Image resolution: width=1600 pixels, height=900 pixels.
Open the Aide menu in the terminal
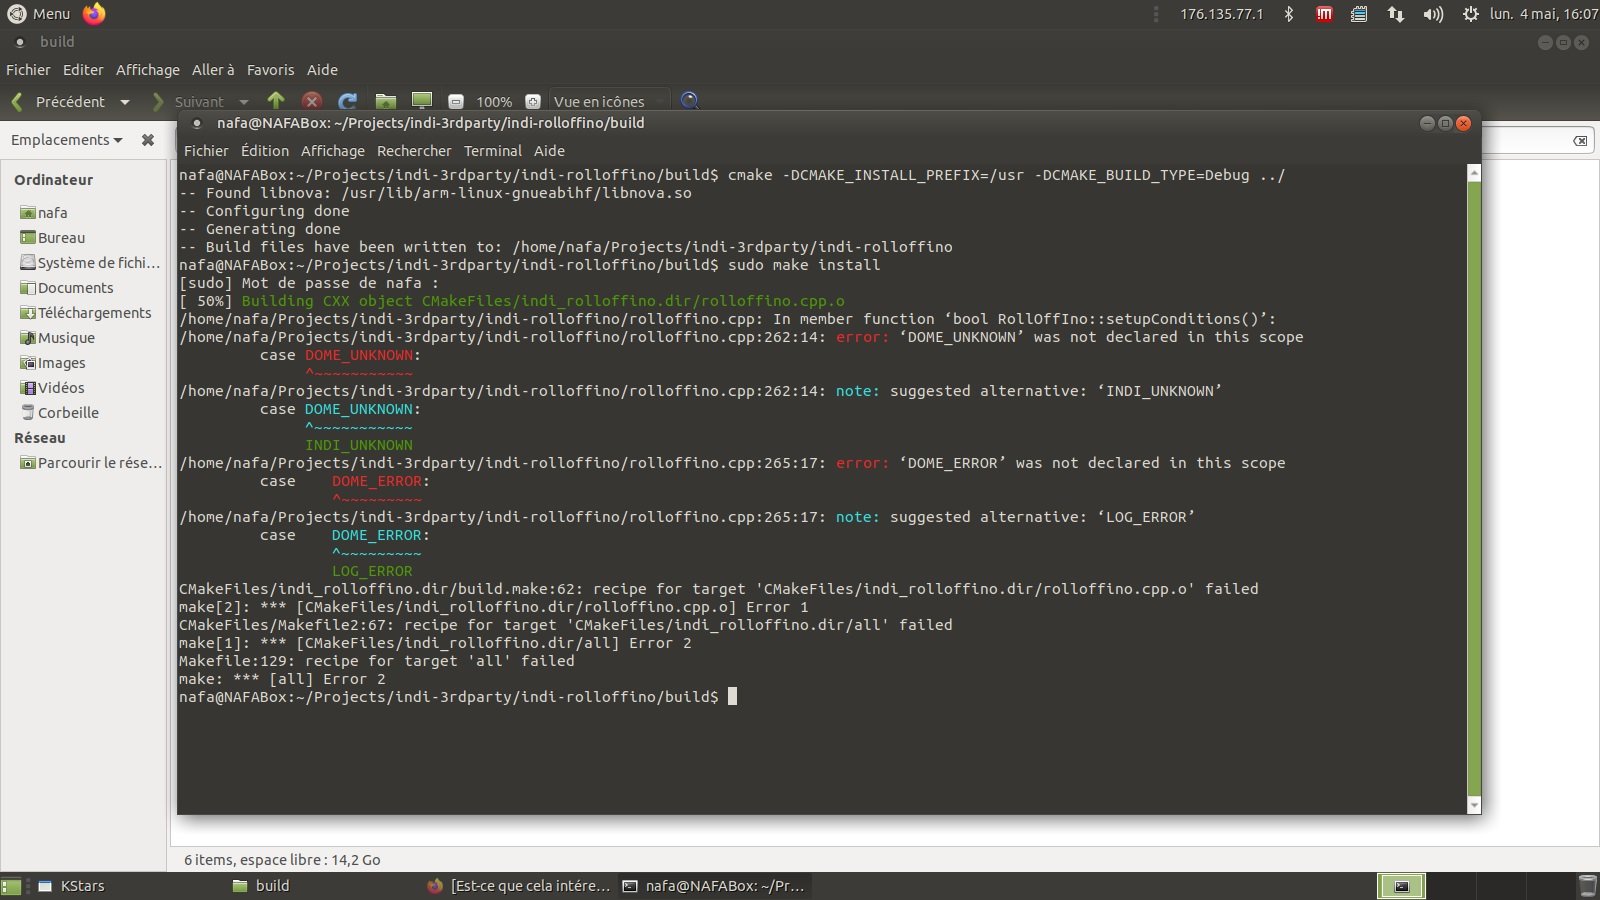click(549, 151)
